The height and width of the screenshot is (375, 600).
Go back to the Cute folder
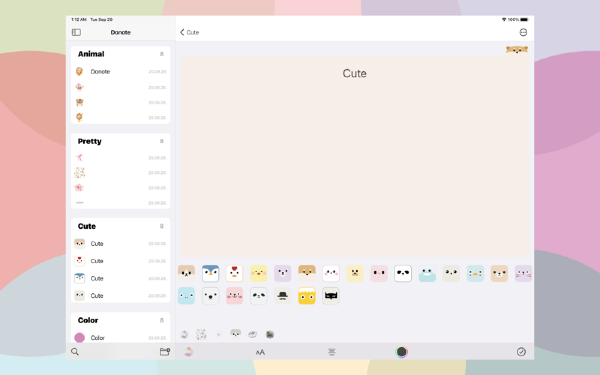point(189,32)
